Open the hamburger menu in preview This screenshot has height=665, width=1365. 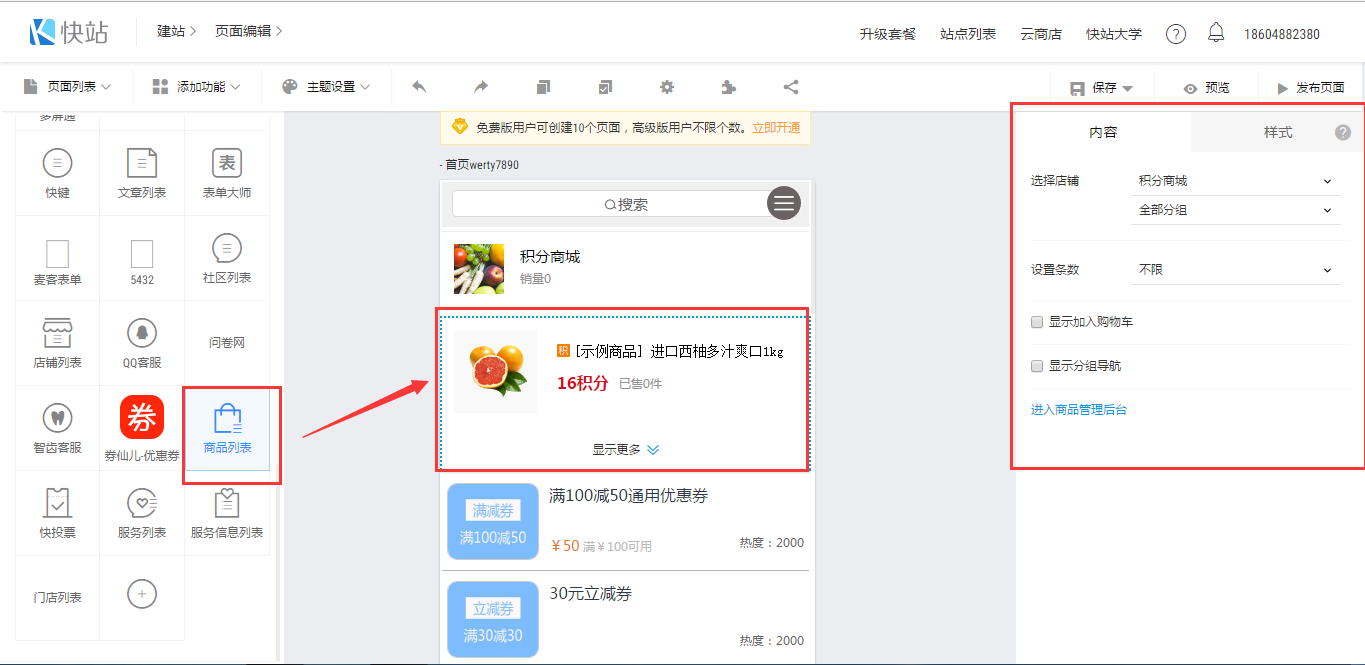pyautogui.click(x=784, y=203)
